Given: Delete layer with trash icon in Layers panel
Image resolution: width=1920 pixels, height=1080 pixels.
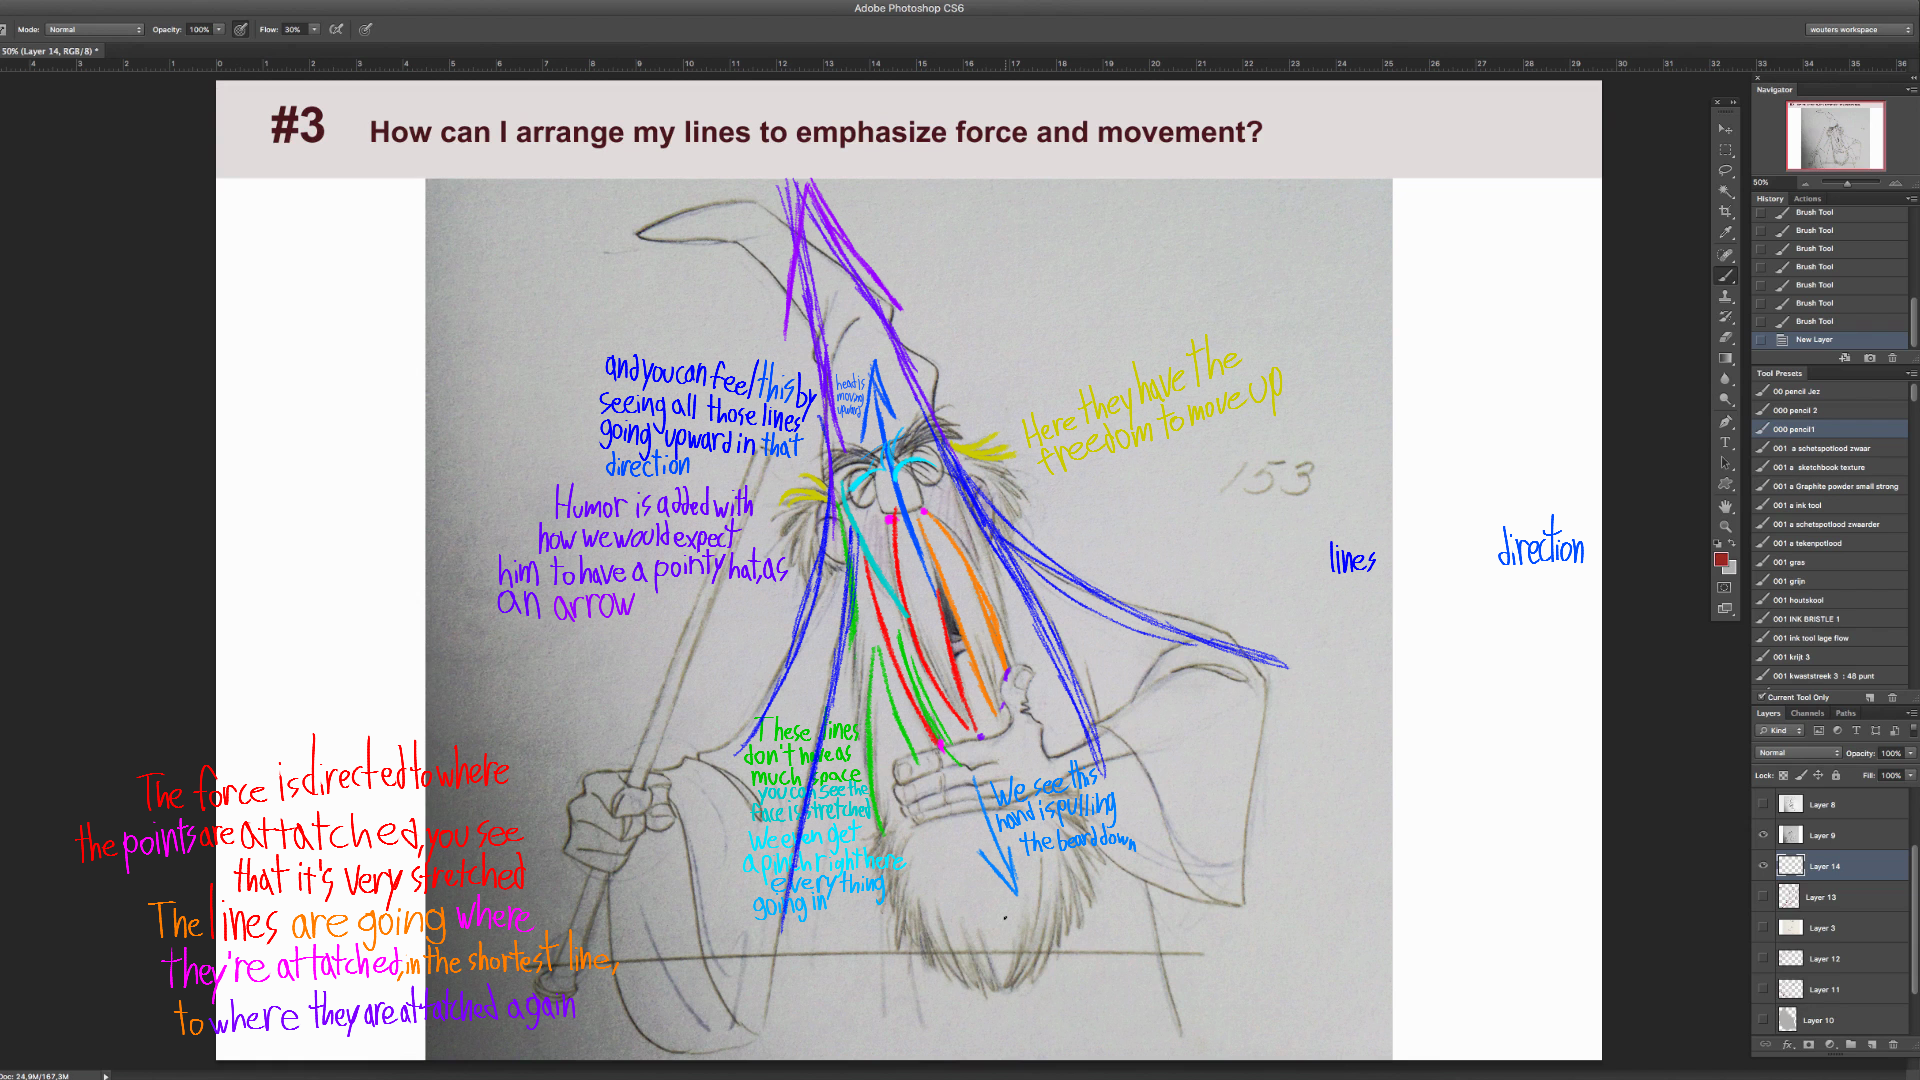Looking at the screenshot, I should [x=1893, y=1045].
